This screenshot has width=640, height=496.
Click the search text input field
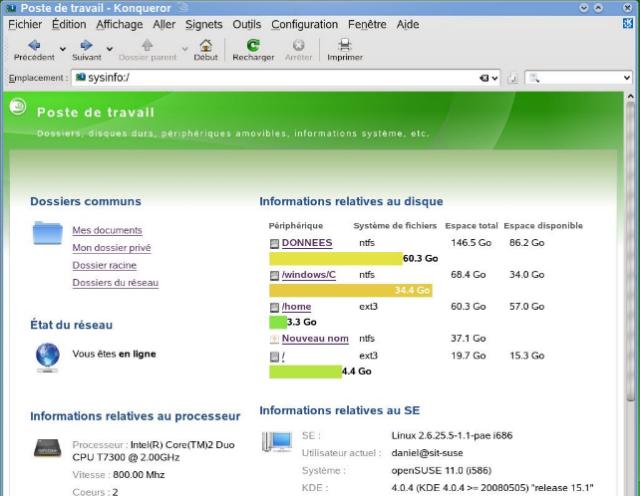(581, 78)
